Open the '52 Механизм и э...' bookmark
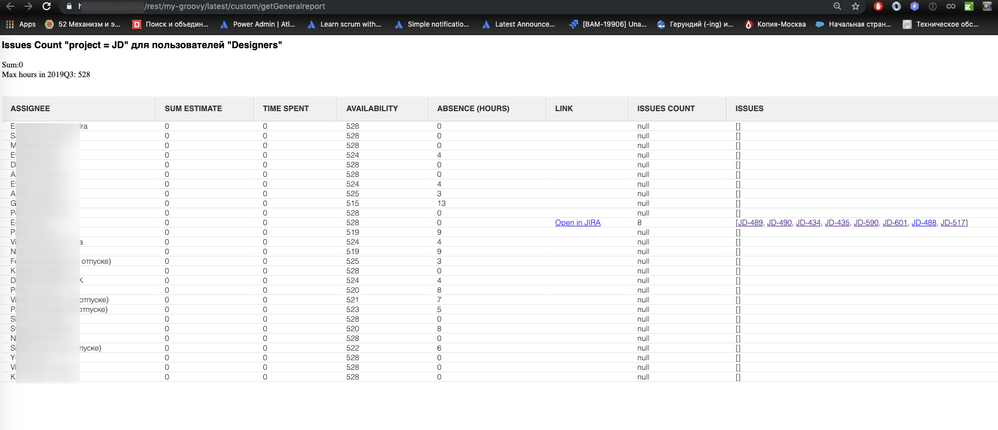Viewport: 998px width, 430px height. click(x=83, y=25)
